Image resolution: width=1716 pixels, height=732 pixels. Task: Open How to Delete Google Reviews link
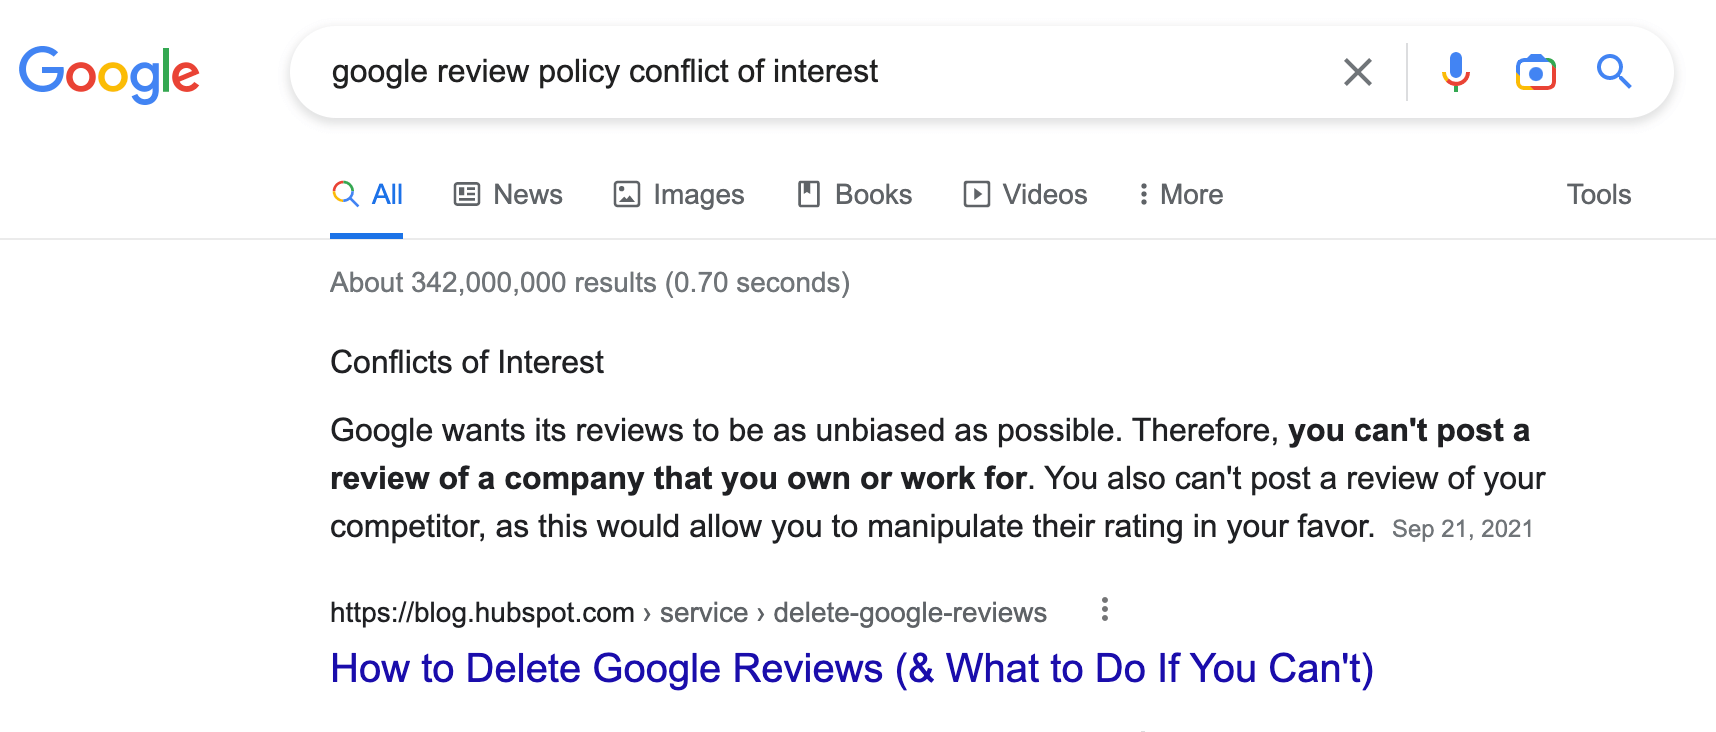coord(852,668)
